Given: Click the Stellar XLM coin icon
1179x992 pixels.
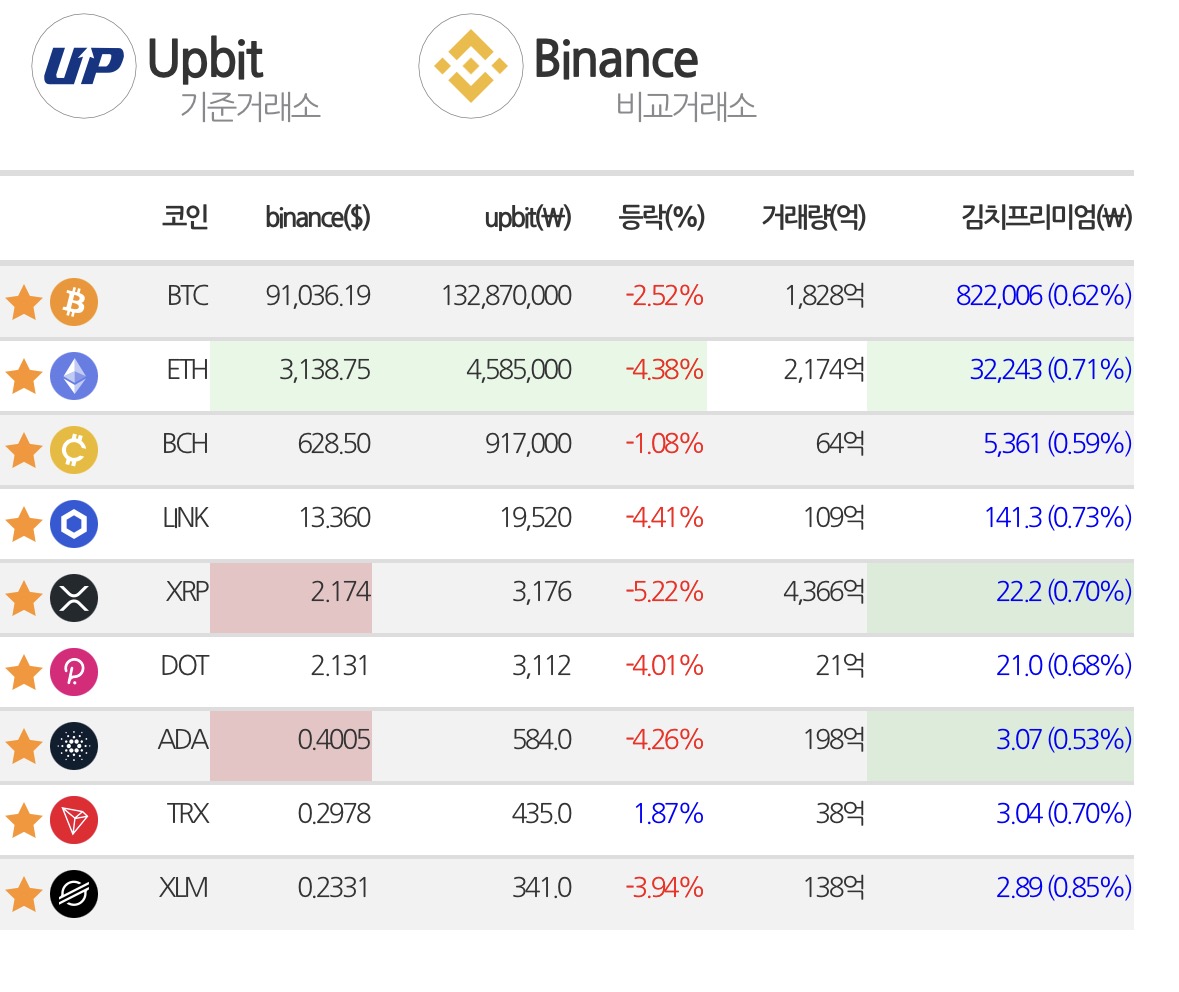Looking at the screenshot, I should tap(74, 893).
